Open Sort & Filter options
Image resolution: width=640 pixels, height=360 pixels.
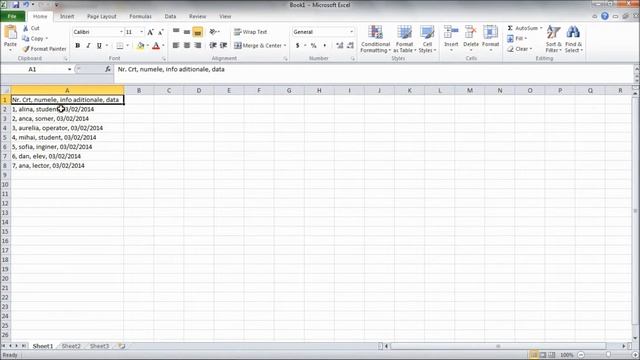pyautogui.click(x=553, y=39)
